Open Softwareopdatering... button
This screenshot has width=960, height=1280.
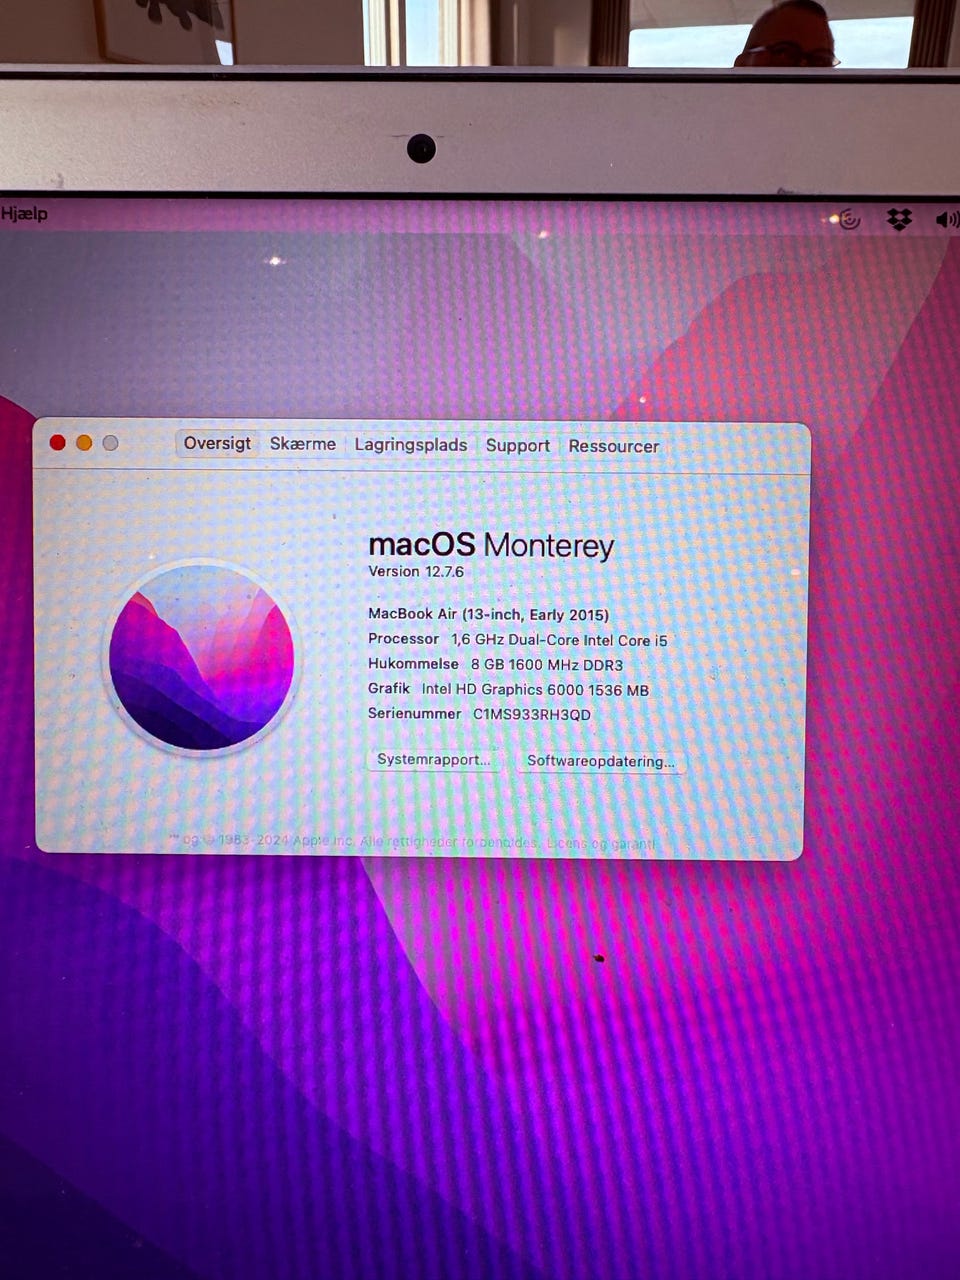pos(601,761)
